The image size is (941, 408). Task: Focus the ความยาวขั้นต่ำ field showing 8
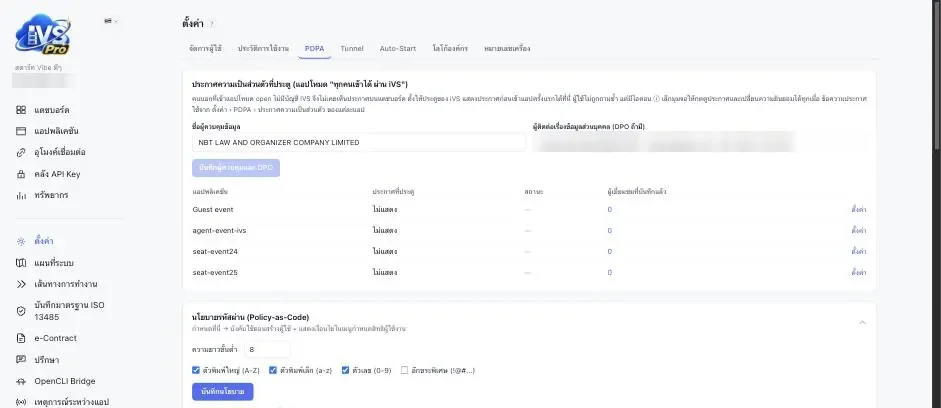(x=268, y=349)
